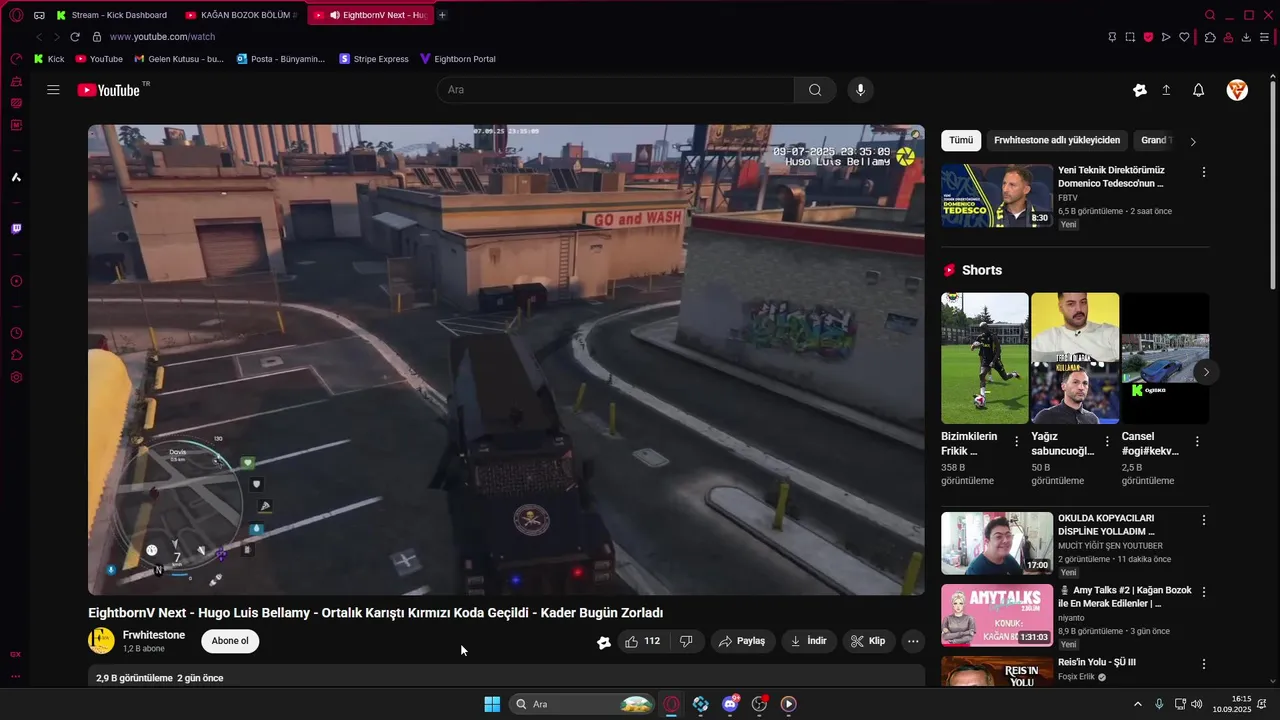Share the video with Paylaş
1280x720 pixels.
pos(742,641)
